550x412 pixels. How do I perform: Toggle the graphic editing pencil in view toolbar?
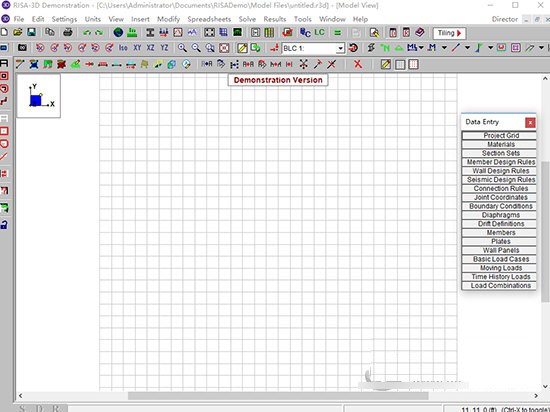tap(242, 48)
